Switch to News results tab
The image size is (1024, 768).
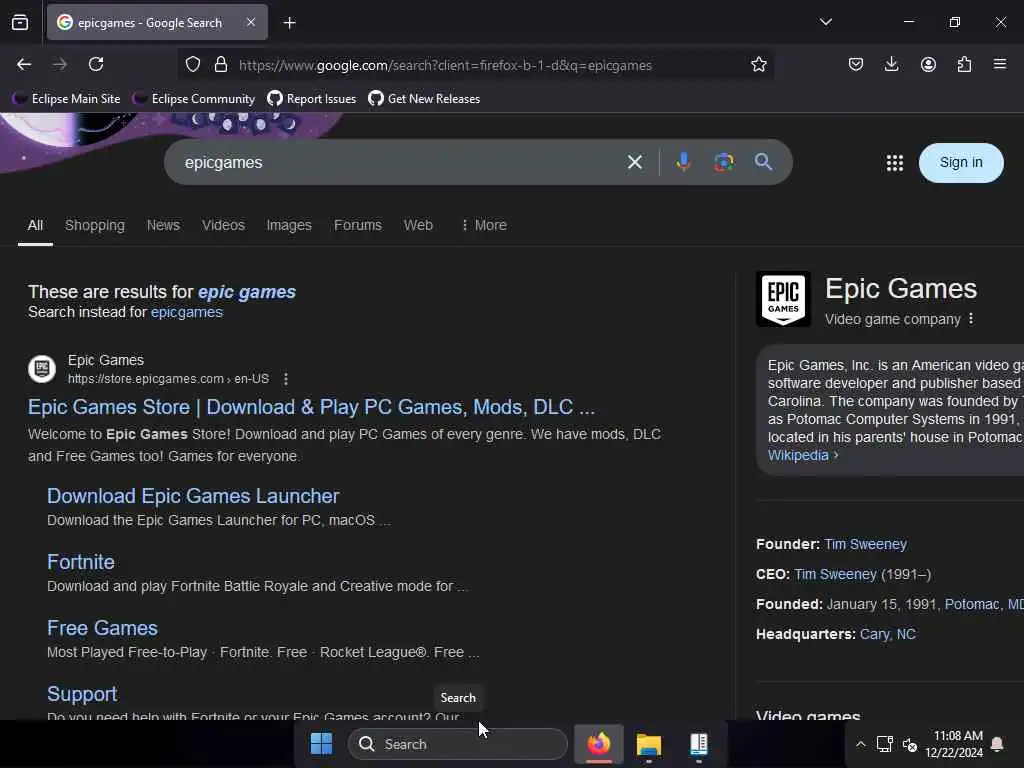point(163,225)
